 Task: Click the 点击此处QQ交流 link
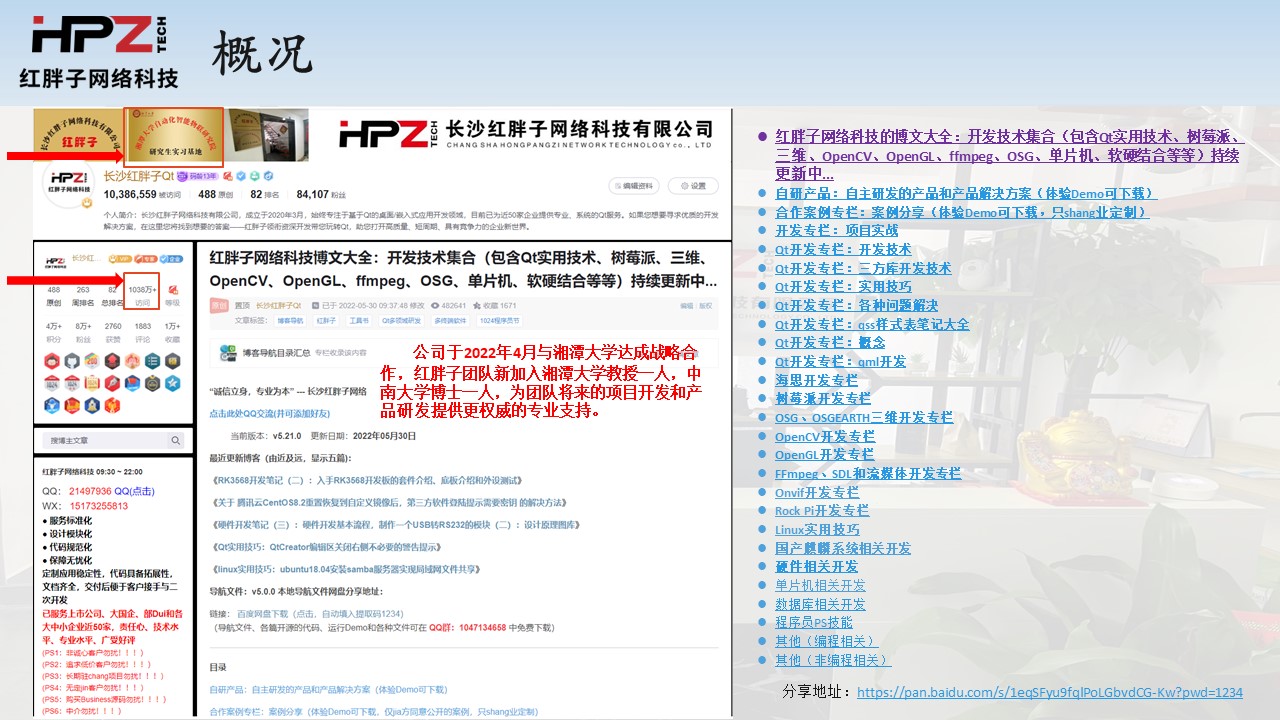[269, 412]
